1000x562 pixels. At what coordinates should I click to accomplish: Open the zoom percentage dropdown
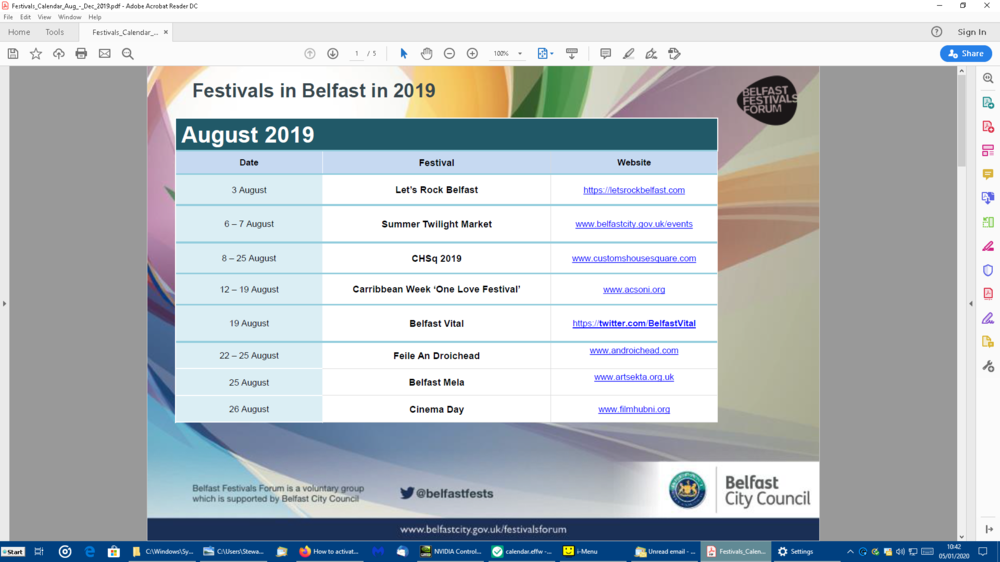point(519,53)
